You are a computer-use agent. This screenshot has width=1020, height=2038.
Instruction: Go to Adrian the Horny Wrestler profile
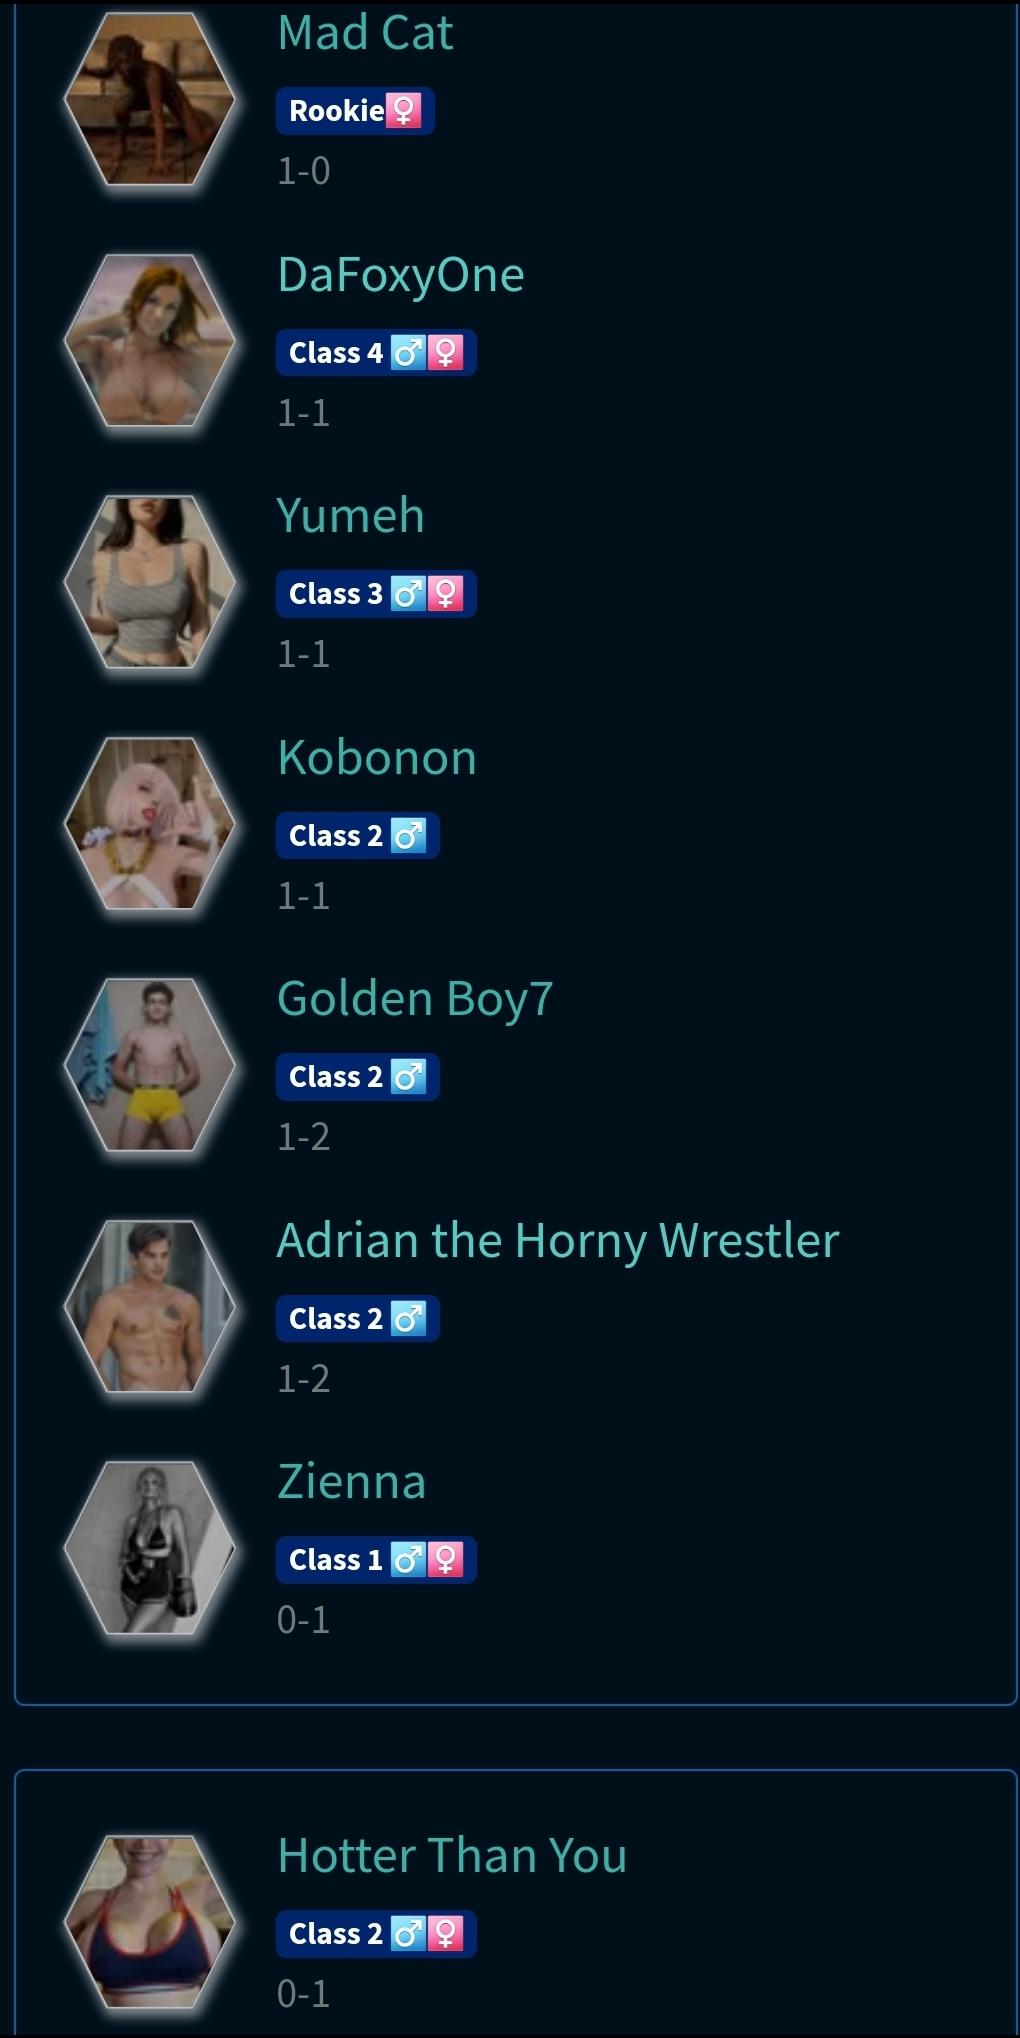[x=558, y=1241]
